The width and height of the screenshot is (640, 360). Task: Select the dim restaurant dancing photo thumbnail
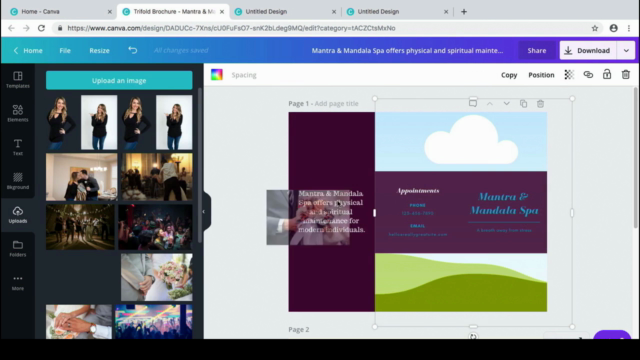(x=157, y=177)
